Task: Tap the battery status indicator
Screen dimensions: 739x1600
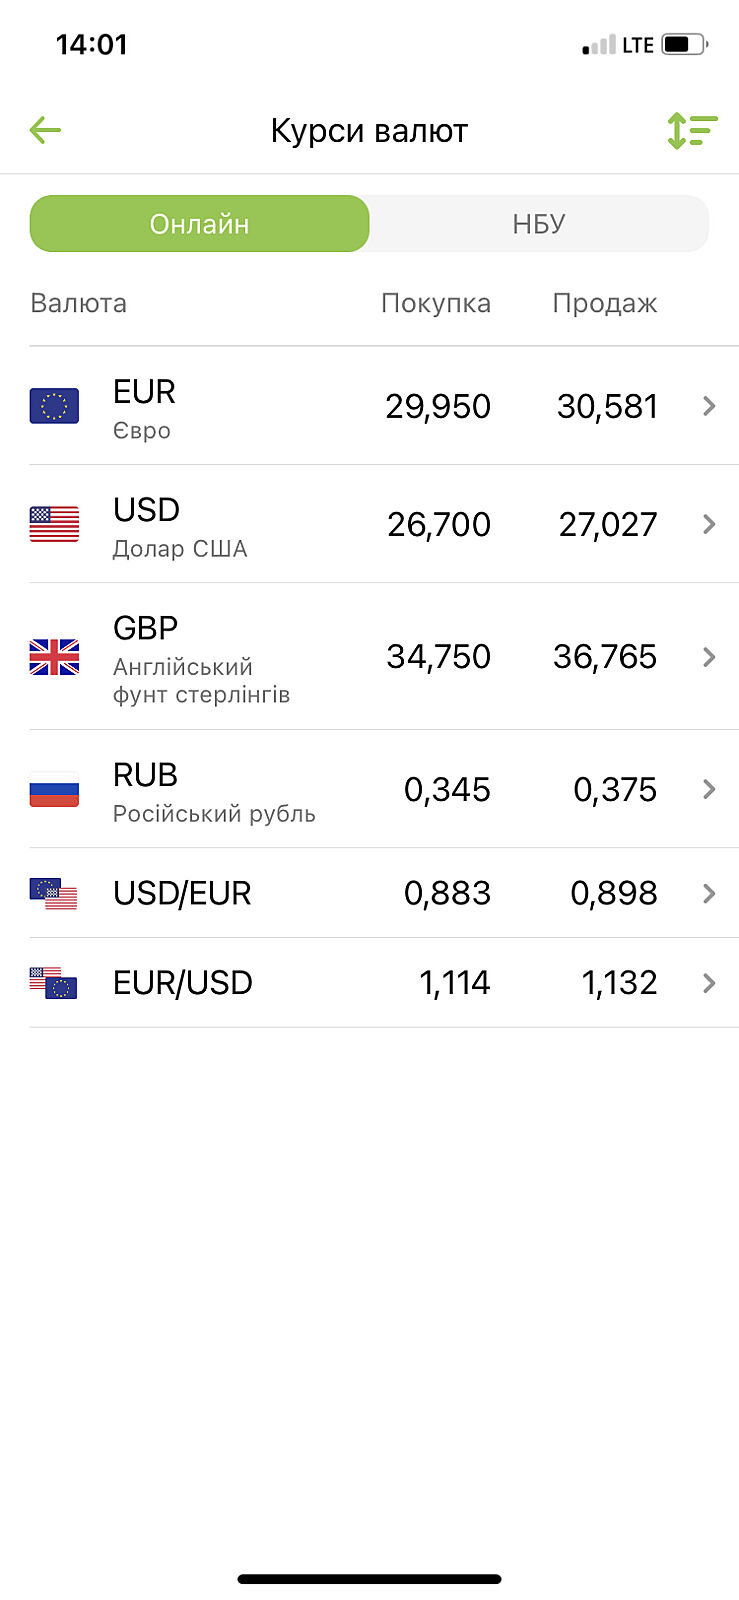Action: pyautogui.click(x=684, y=45)
